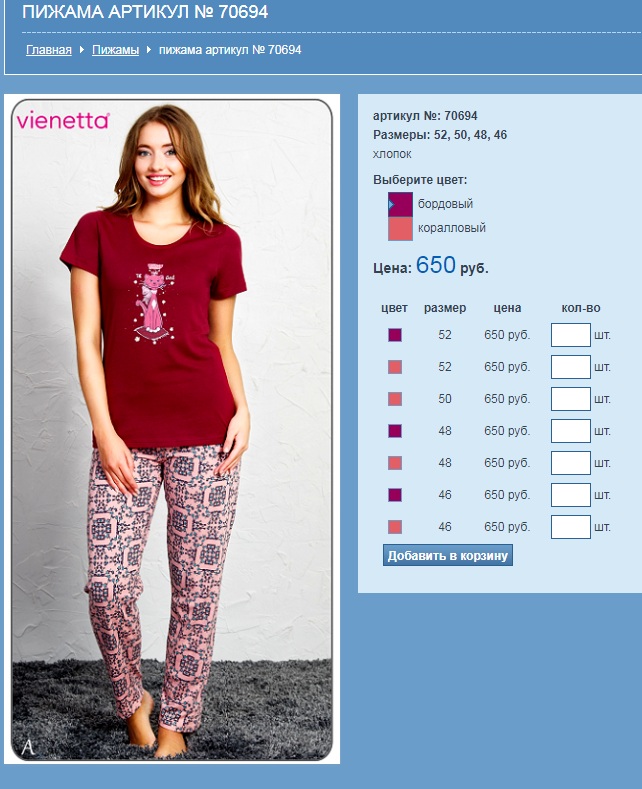
Task: Click the burgundy color icon in size 48 row
Action: (395, 431)
